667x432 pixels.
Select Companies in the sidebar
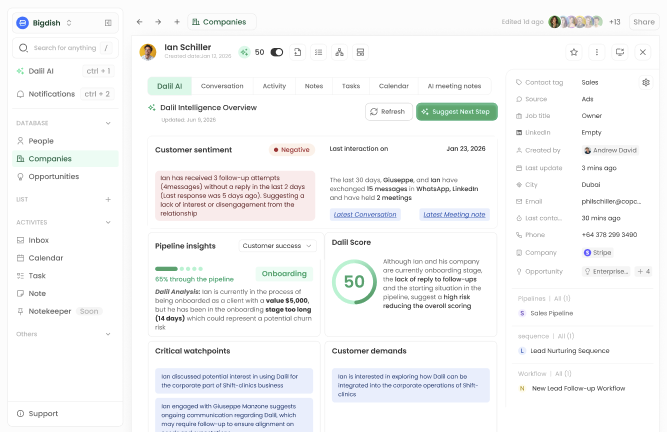pos(65,159)
